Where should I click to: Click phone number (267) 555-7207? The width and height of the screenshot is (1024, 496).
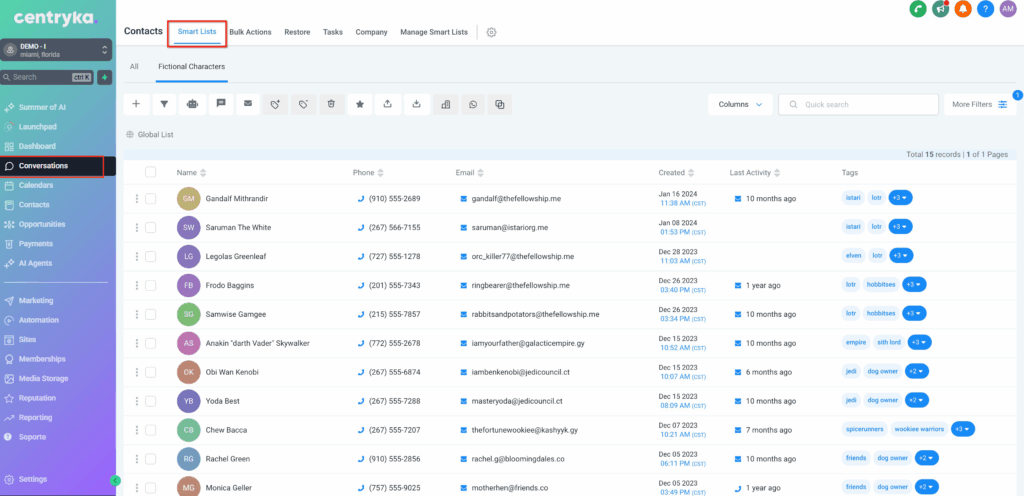[x=394, y=430]
